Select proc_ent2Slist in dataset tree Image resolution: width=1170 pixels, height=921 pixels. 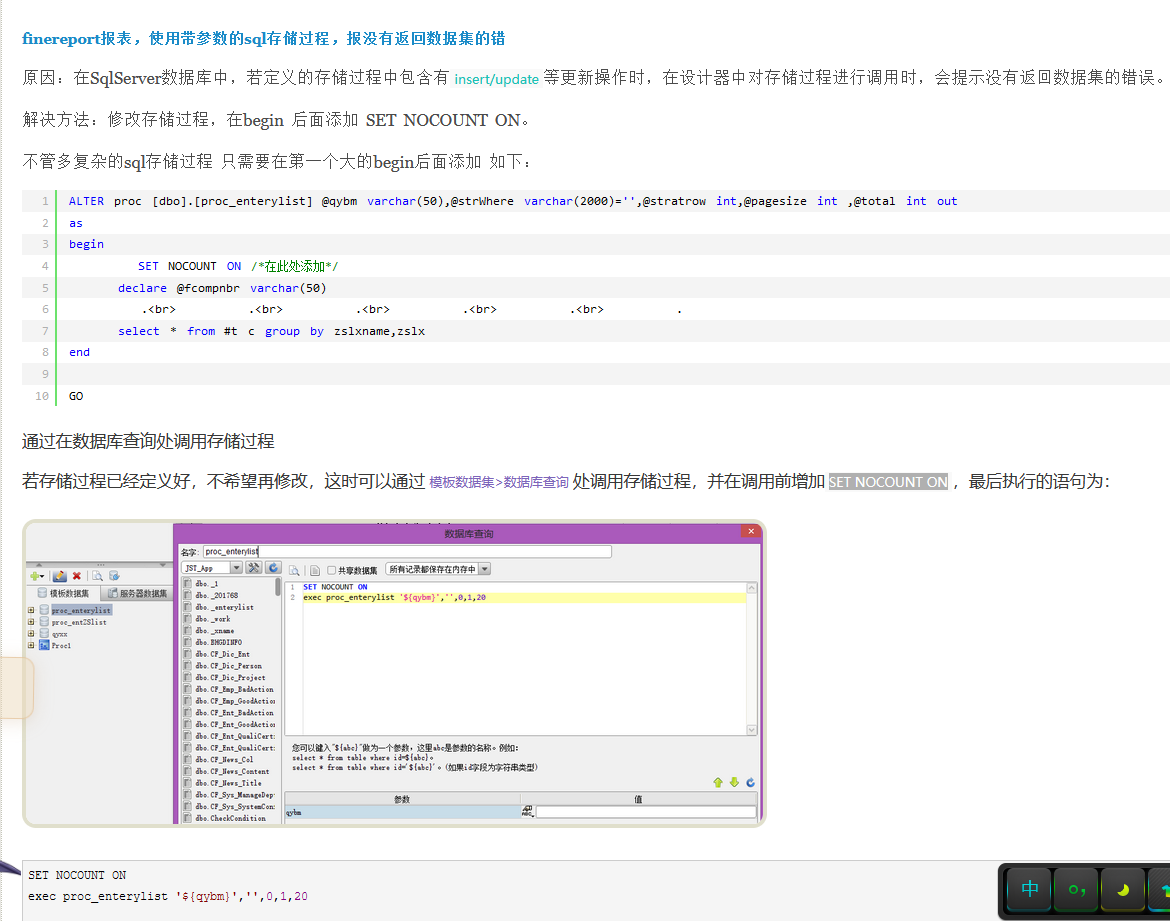pos(79,622)
